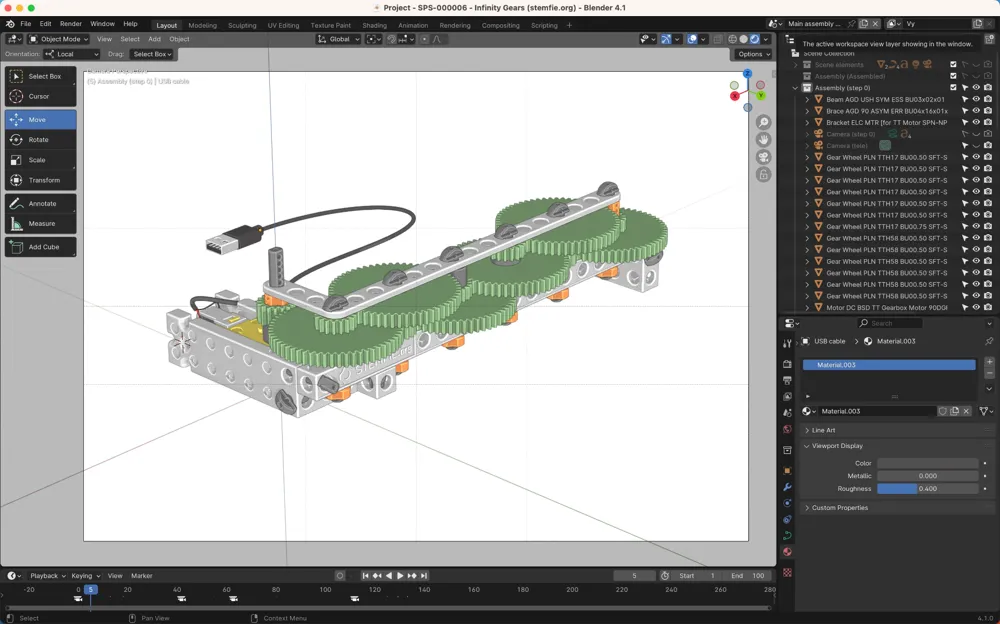
Task: Select the Cursor tool
Action: point(40,97)
